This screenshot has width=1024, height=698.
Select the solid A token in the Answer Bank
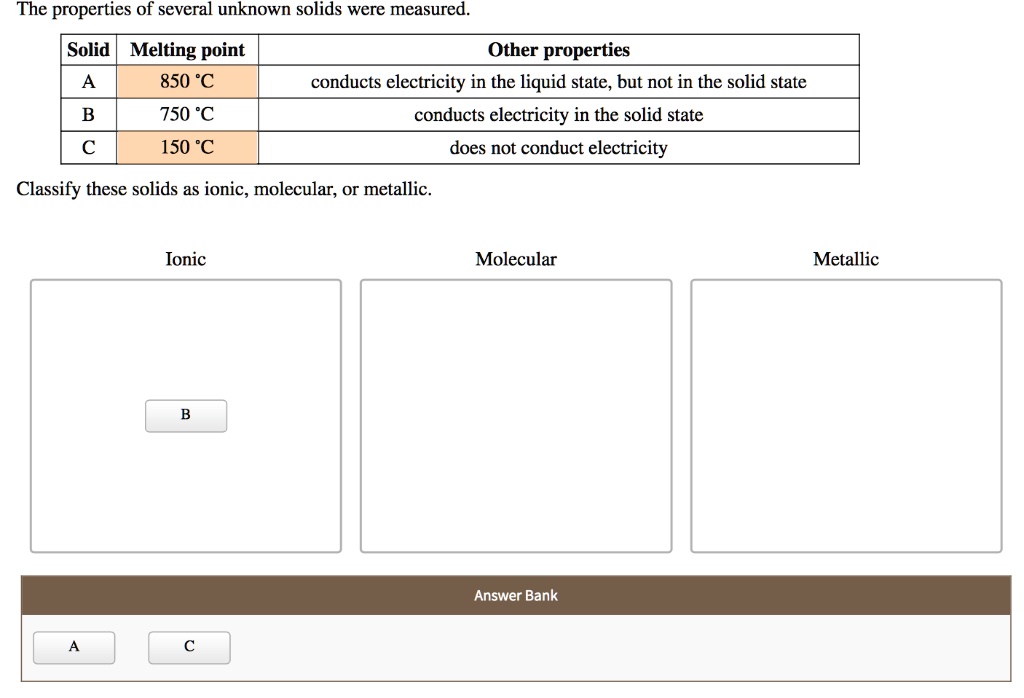coord(74,647)
